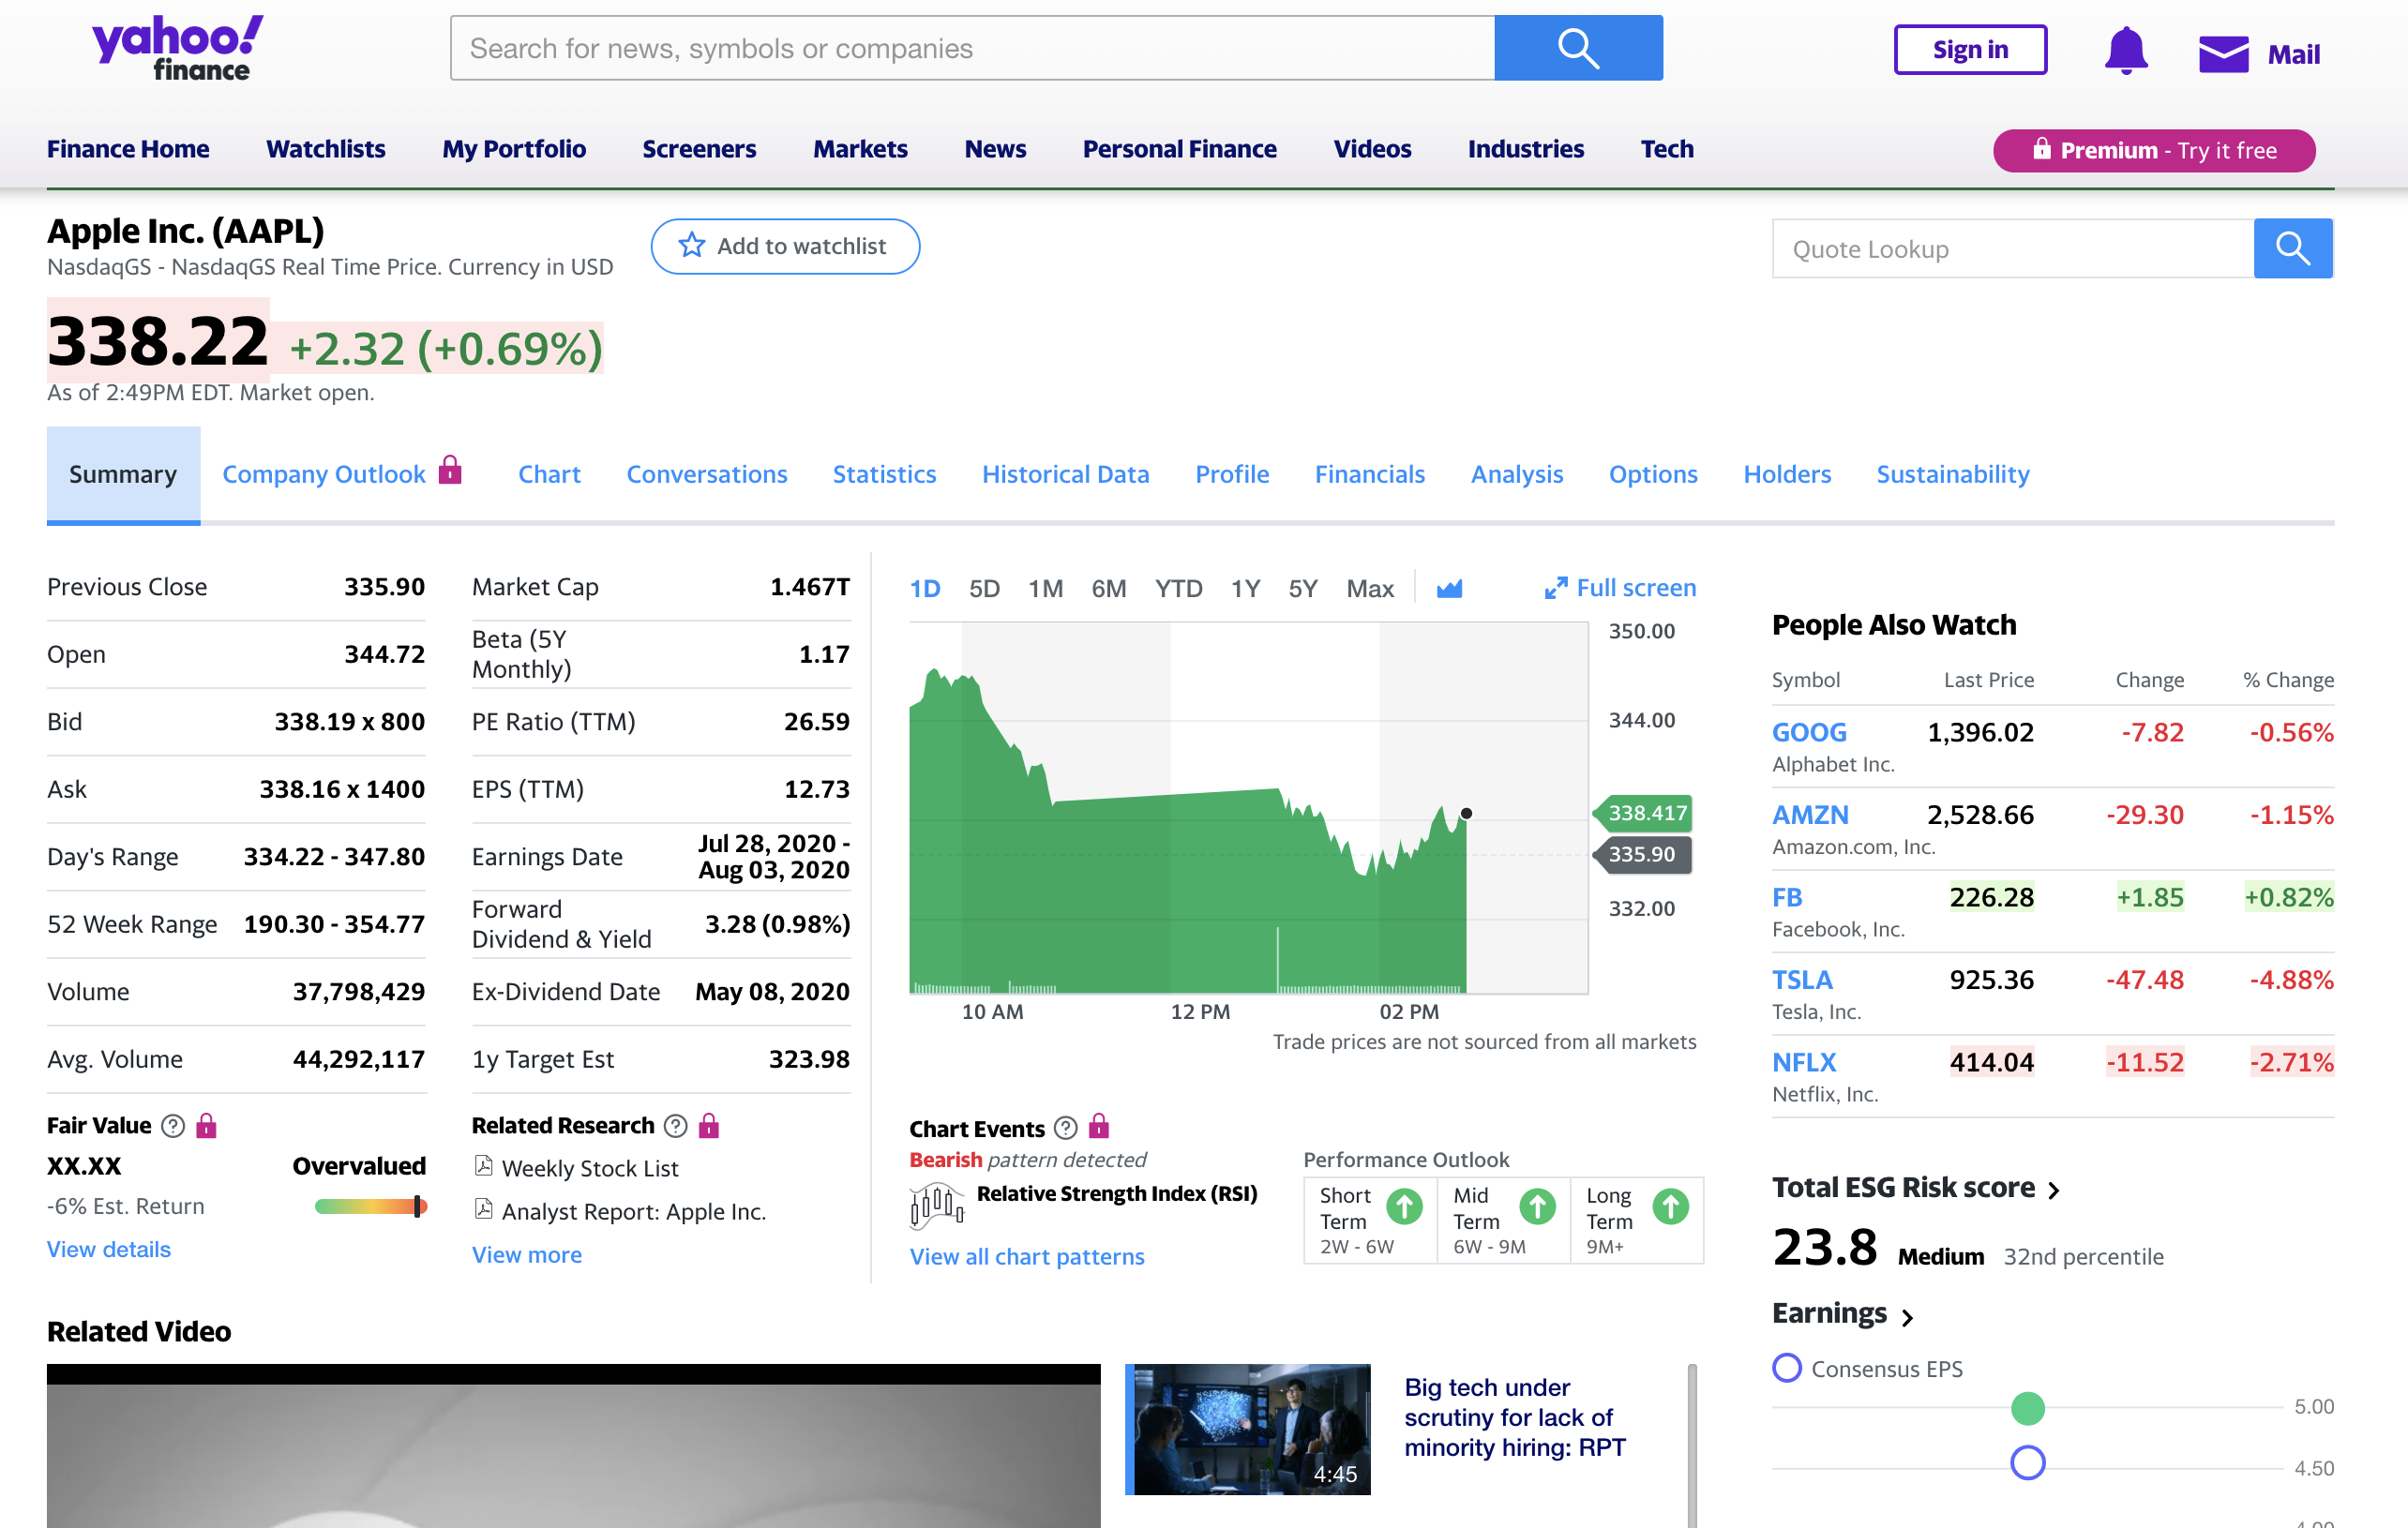Click Related Research help question mark
The height and width of the screenshot is (1528, 2408).
point(676,1126)
